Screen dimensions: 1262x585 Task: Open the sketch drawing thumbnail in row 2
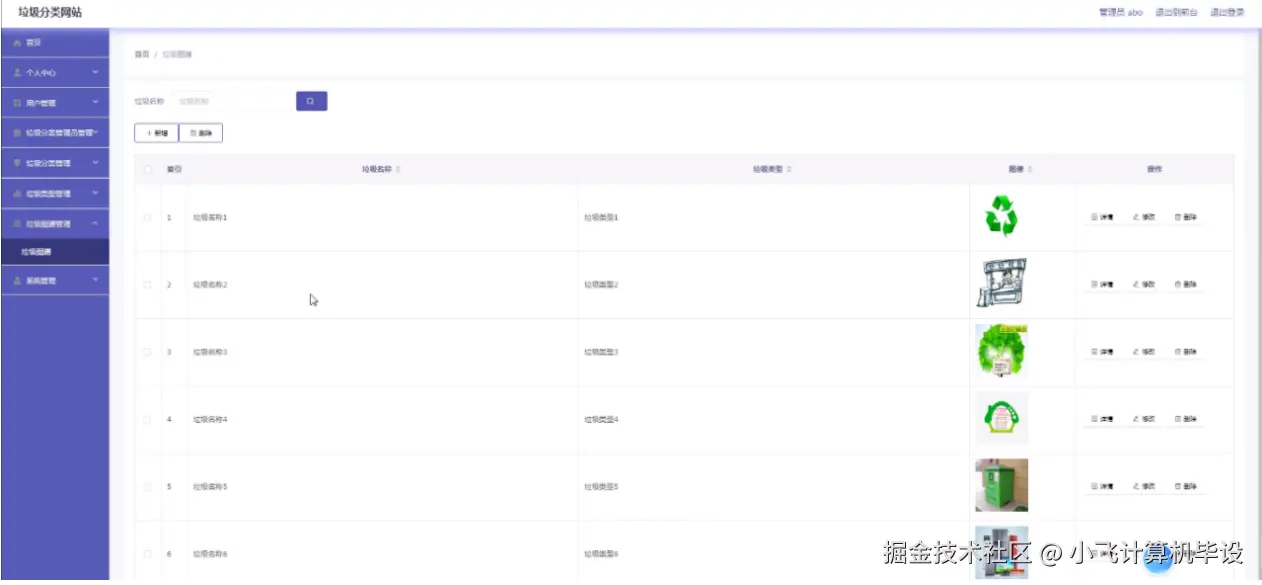pyautogui.click(x=1001, y=283)
